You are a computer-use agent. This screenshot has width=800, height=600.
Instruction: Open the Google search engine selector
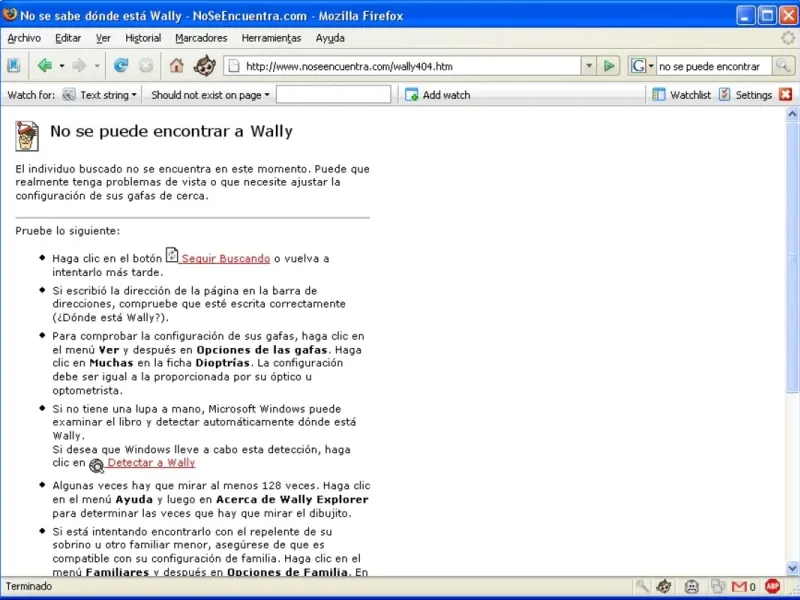[642, 66]
